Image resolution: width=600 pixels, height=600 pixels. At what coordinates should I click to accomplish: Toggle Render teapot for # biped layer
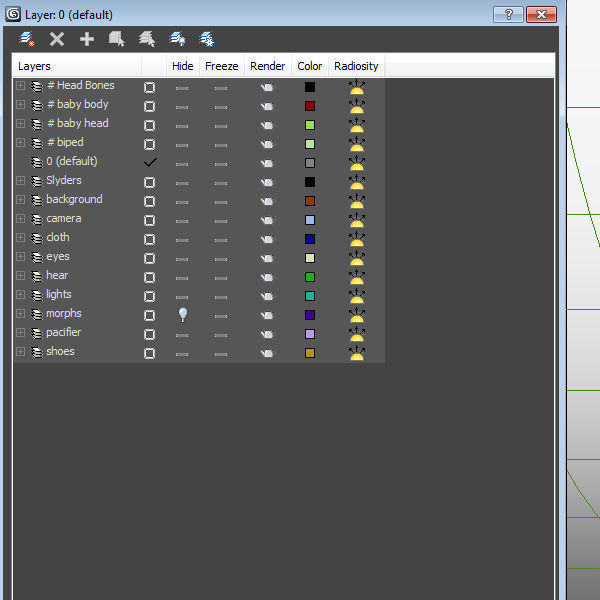click(267, 144)
